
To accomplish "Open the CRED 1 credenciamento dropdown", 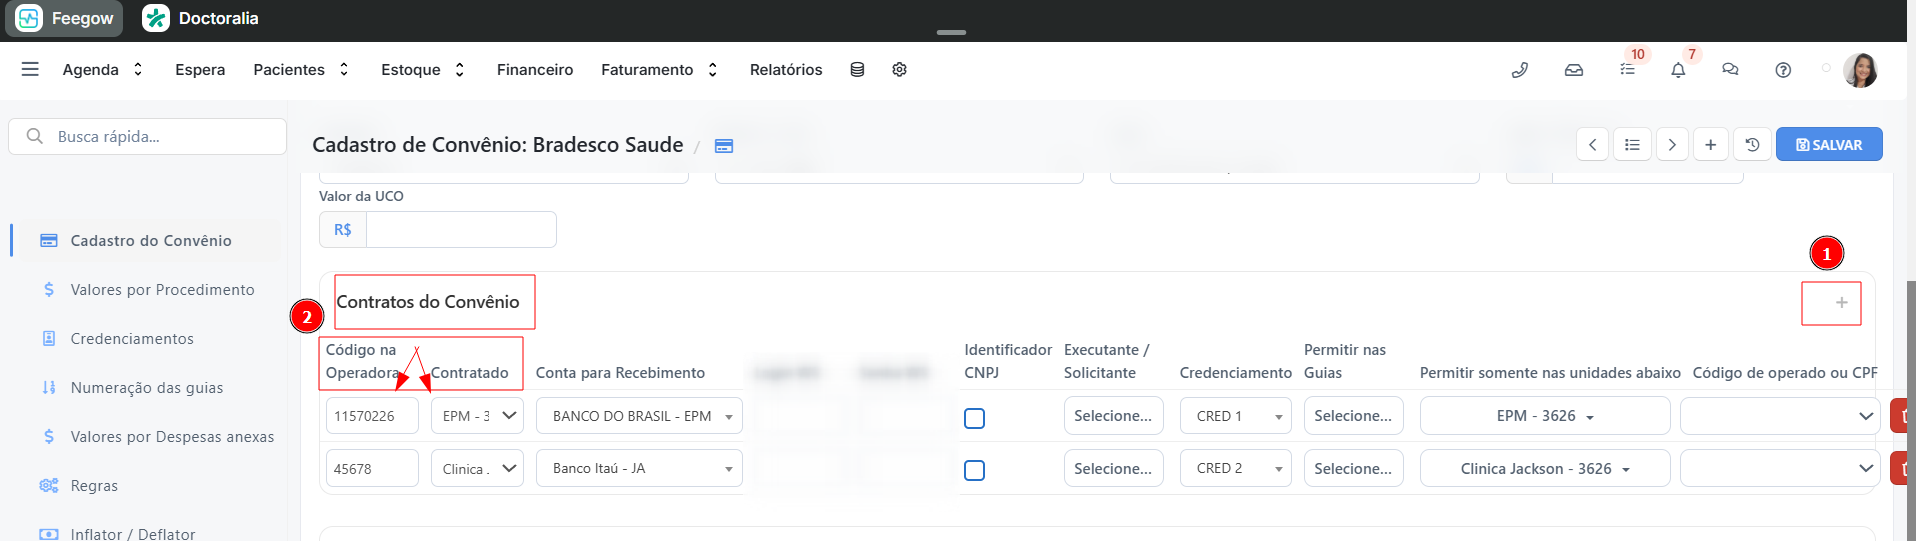I will [x=1235, y=416].
